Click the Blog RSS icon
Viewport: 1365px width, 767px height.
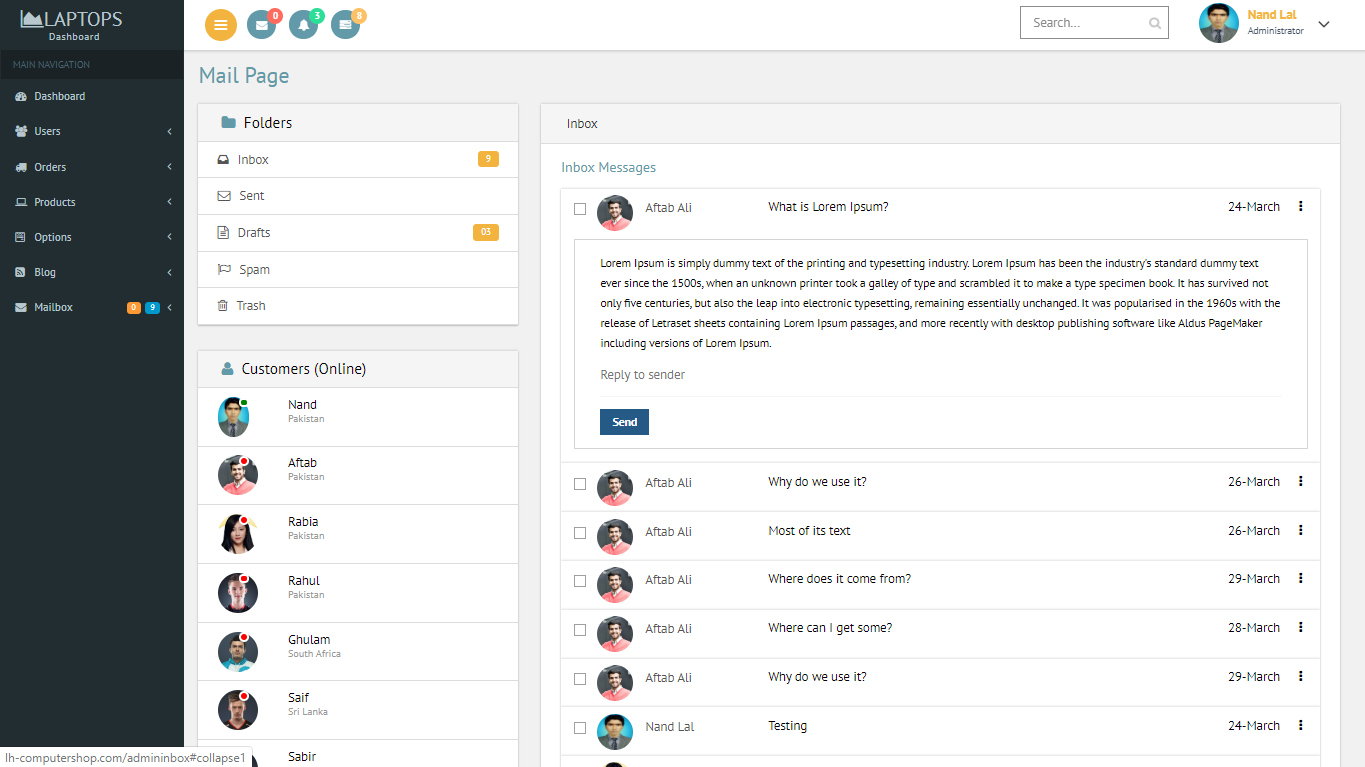(21, 272)
